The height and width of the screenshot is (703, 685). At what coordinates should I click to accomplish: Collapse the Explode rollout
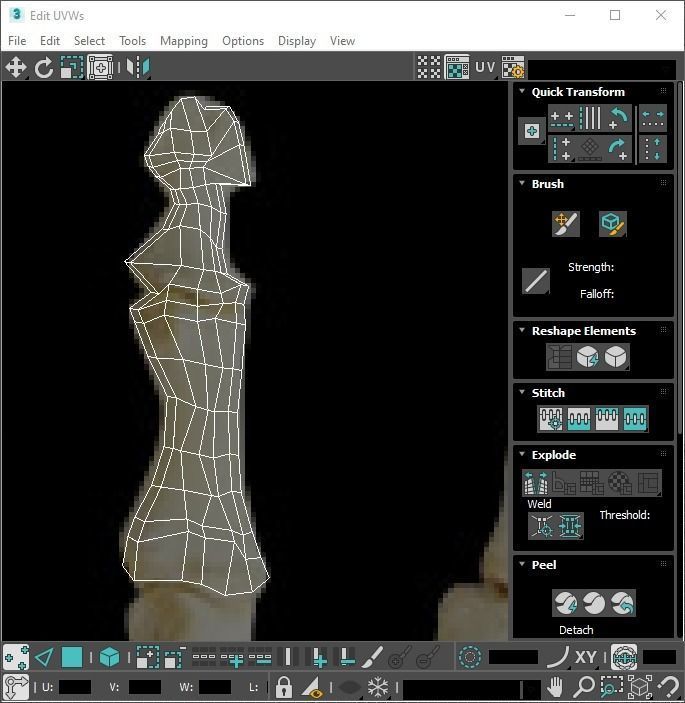[522, 454]
